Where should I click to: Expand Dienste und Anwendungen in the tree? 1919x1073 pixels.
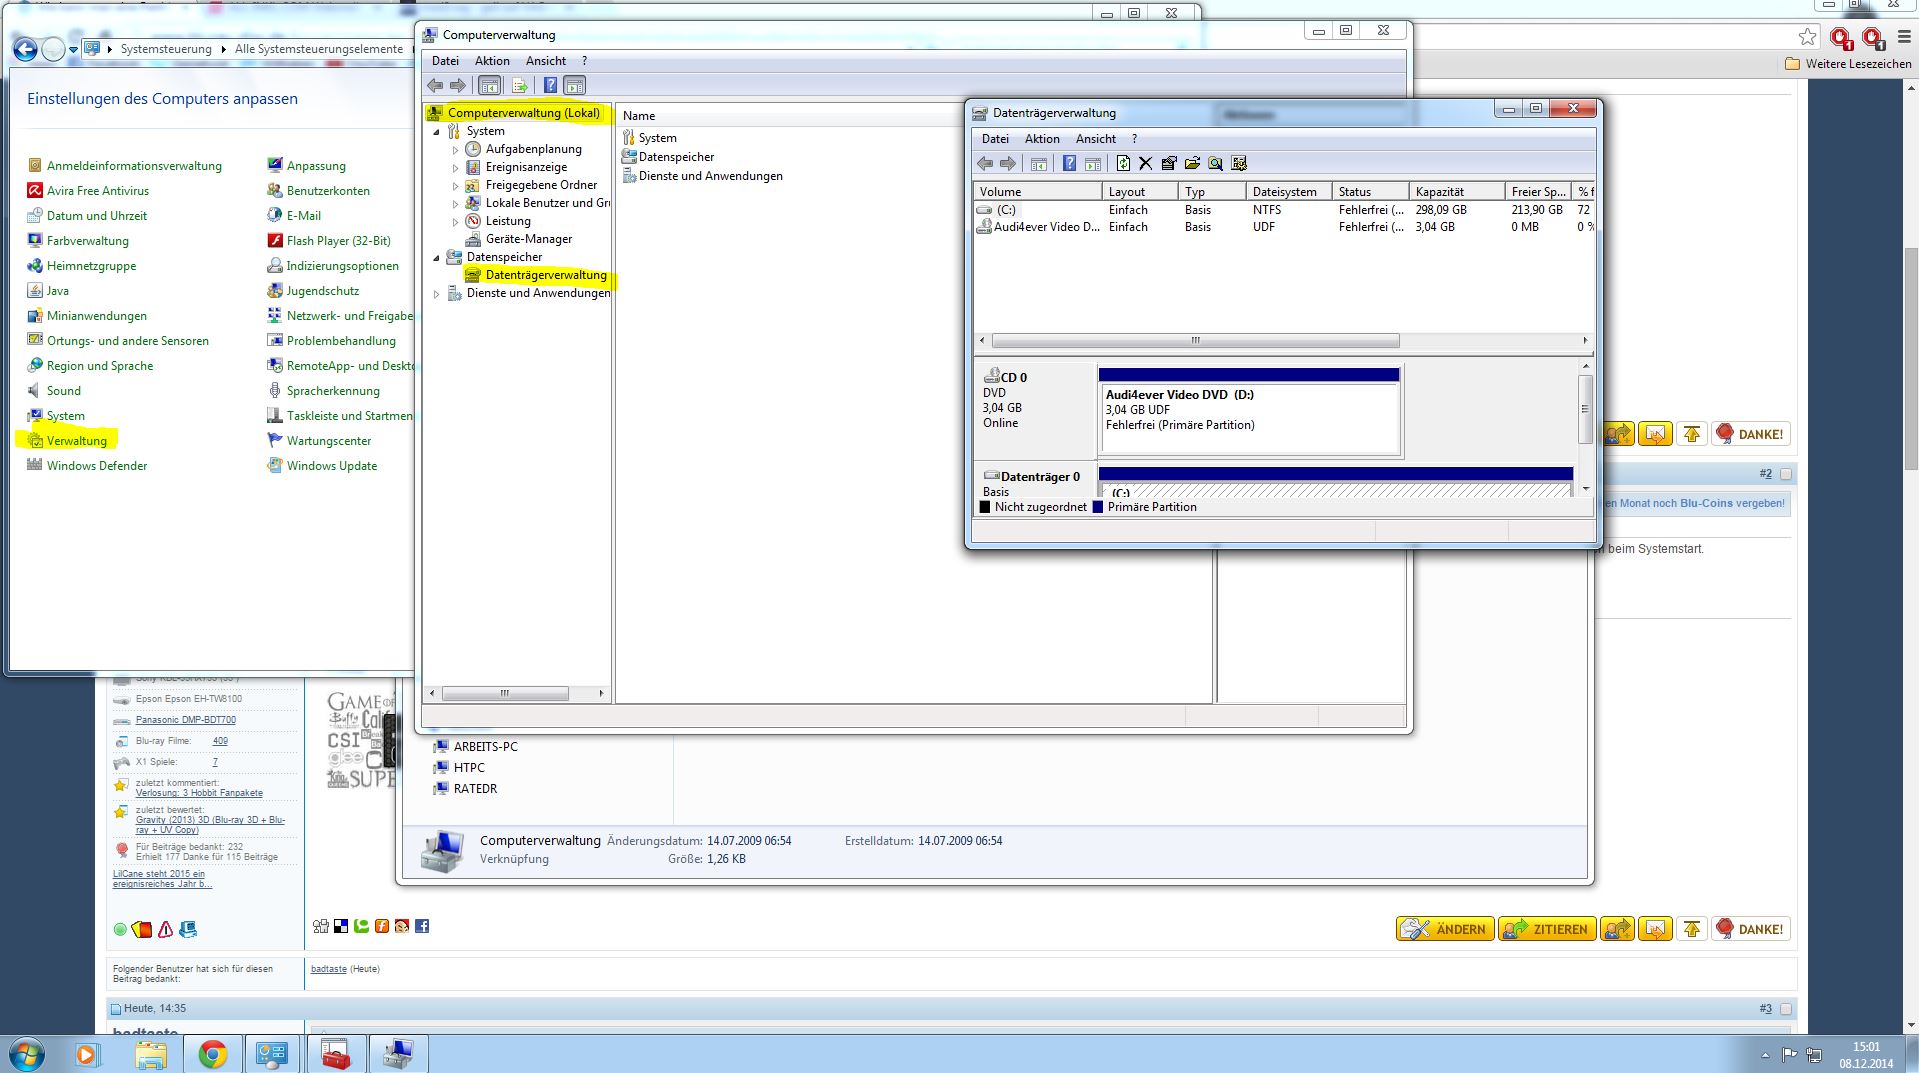point(437,294)
